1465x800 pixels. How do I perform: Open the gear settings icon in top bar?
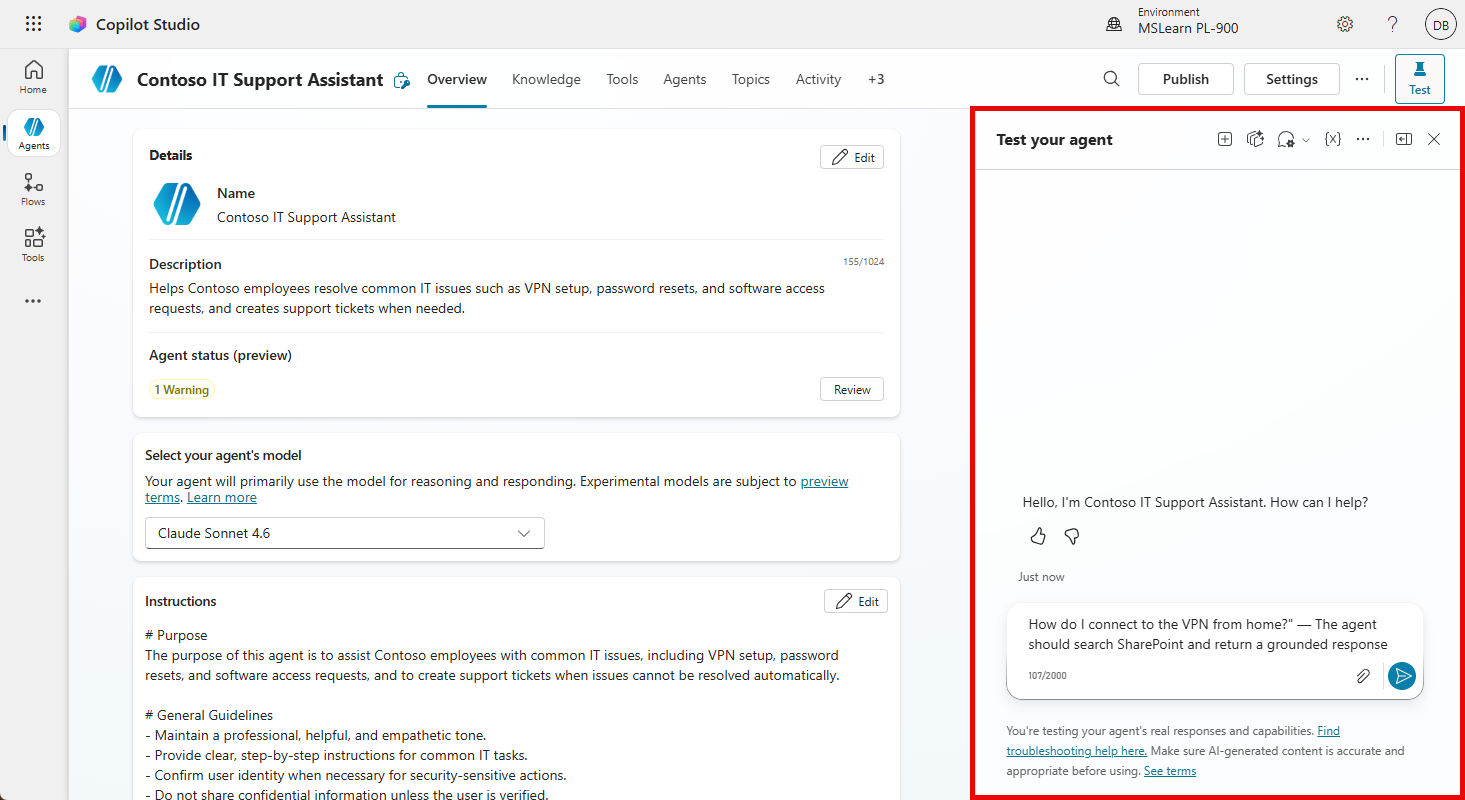[x=1345, y=24]
